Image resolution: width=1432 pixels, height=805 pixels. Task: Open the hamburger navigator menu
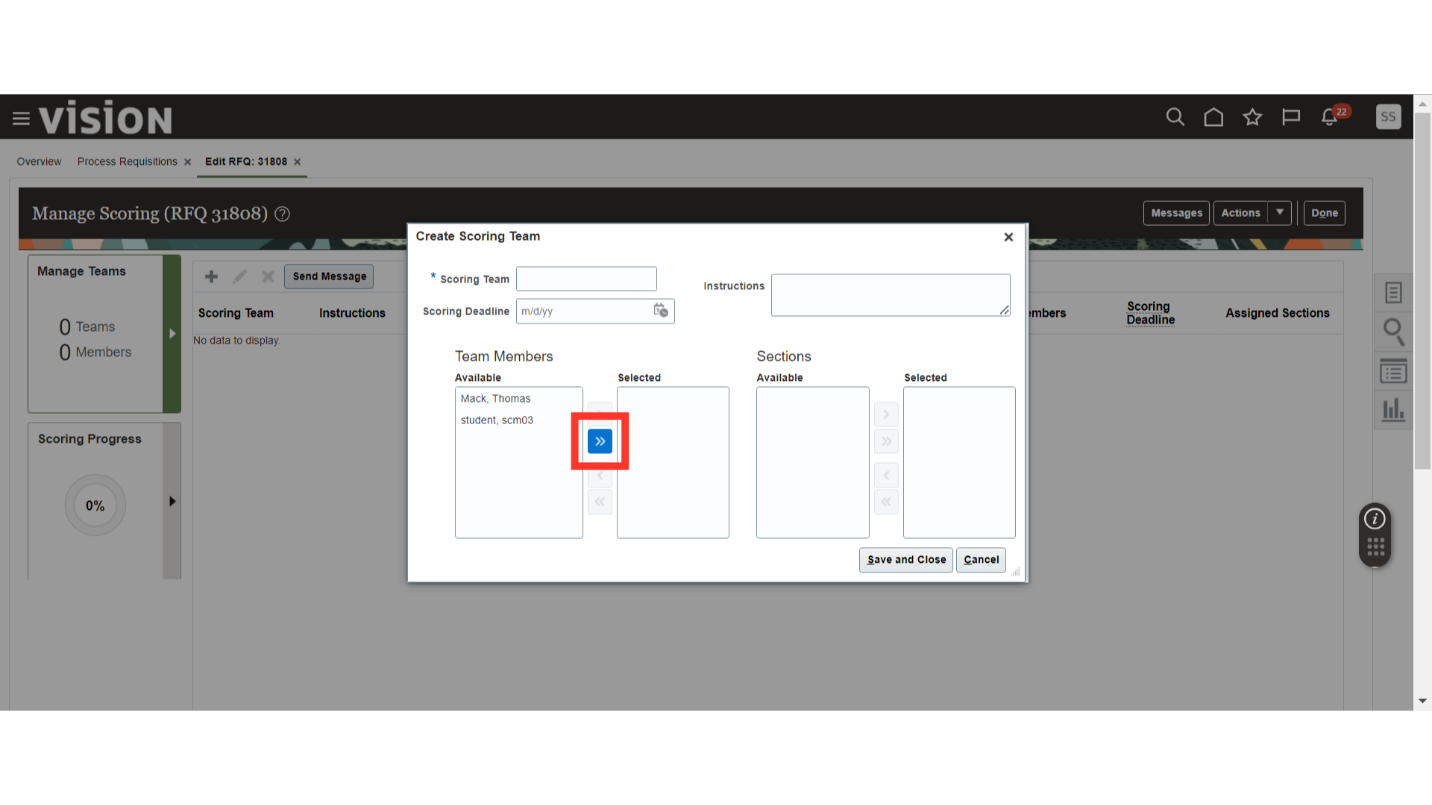20,119
